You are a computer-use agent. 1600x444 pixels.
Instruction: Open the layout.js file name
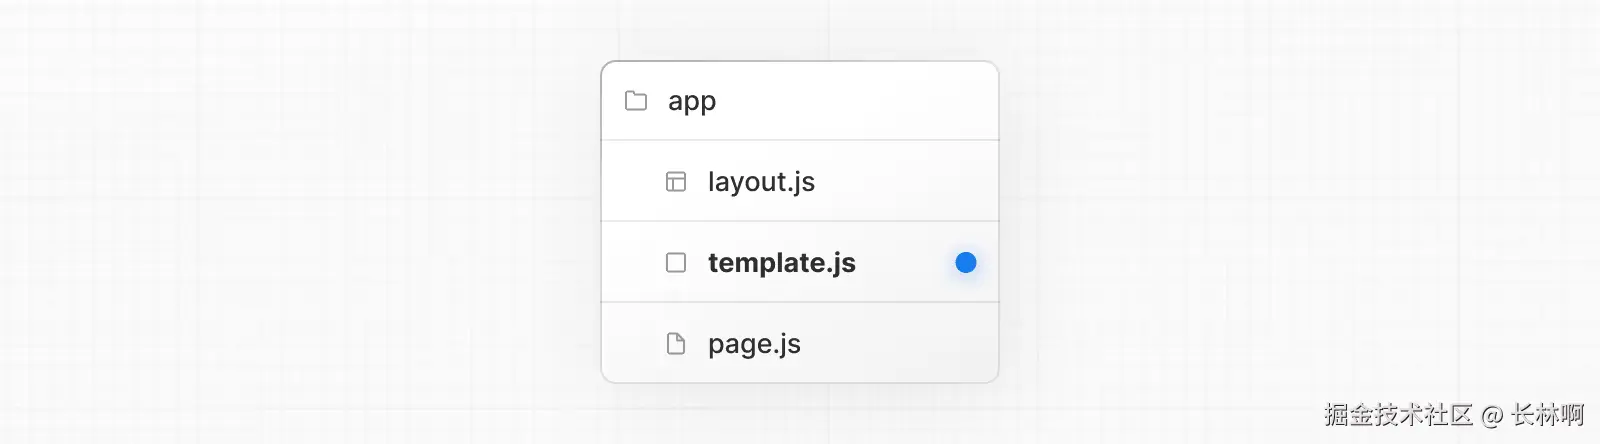761,182
